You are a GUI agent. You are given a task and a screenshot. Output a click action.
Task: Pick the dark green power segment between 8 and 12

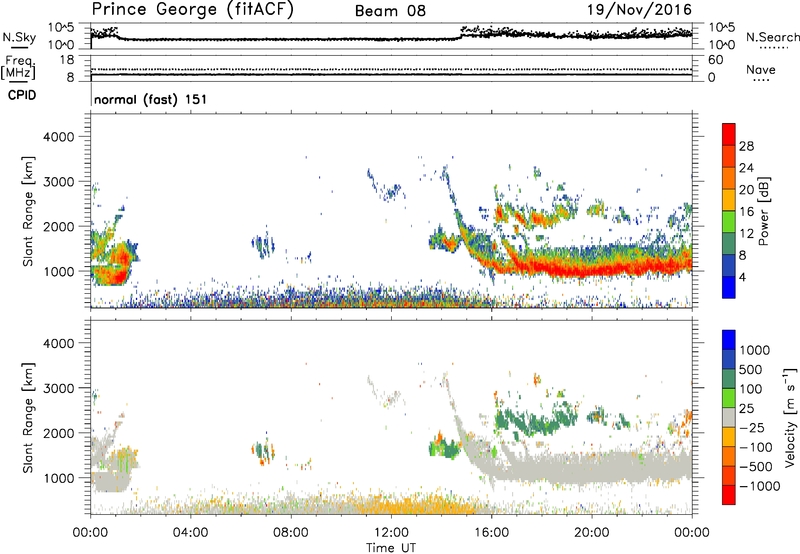pos(729,244)
